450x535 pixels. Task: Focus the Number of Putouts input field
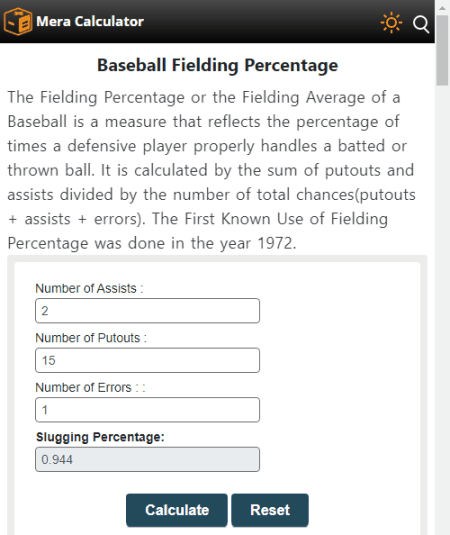(147, 360)
